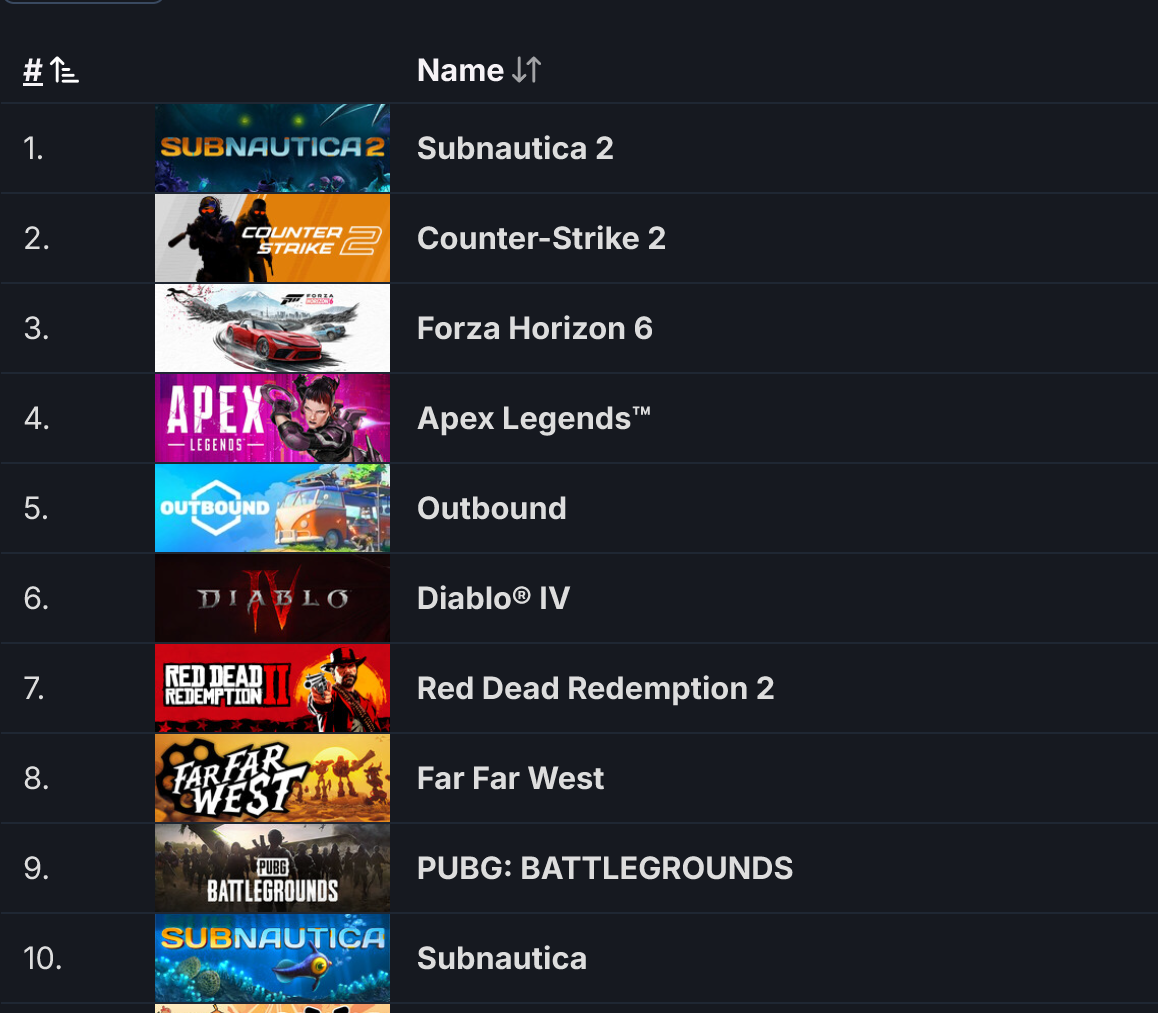Open the PUBG Battlegrounds banner image

coord(273,869)
